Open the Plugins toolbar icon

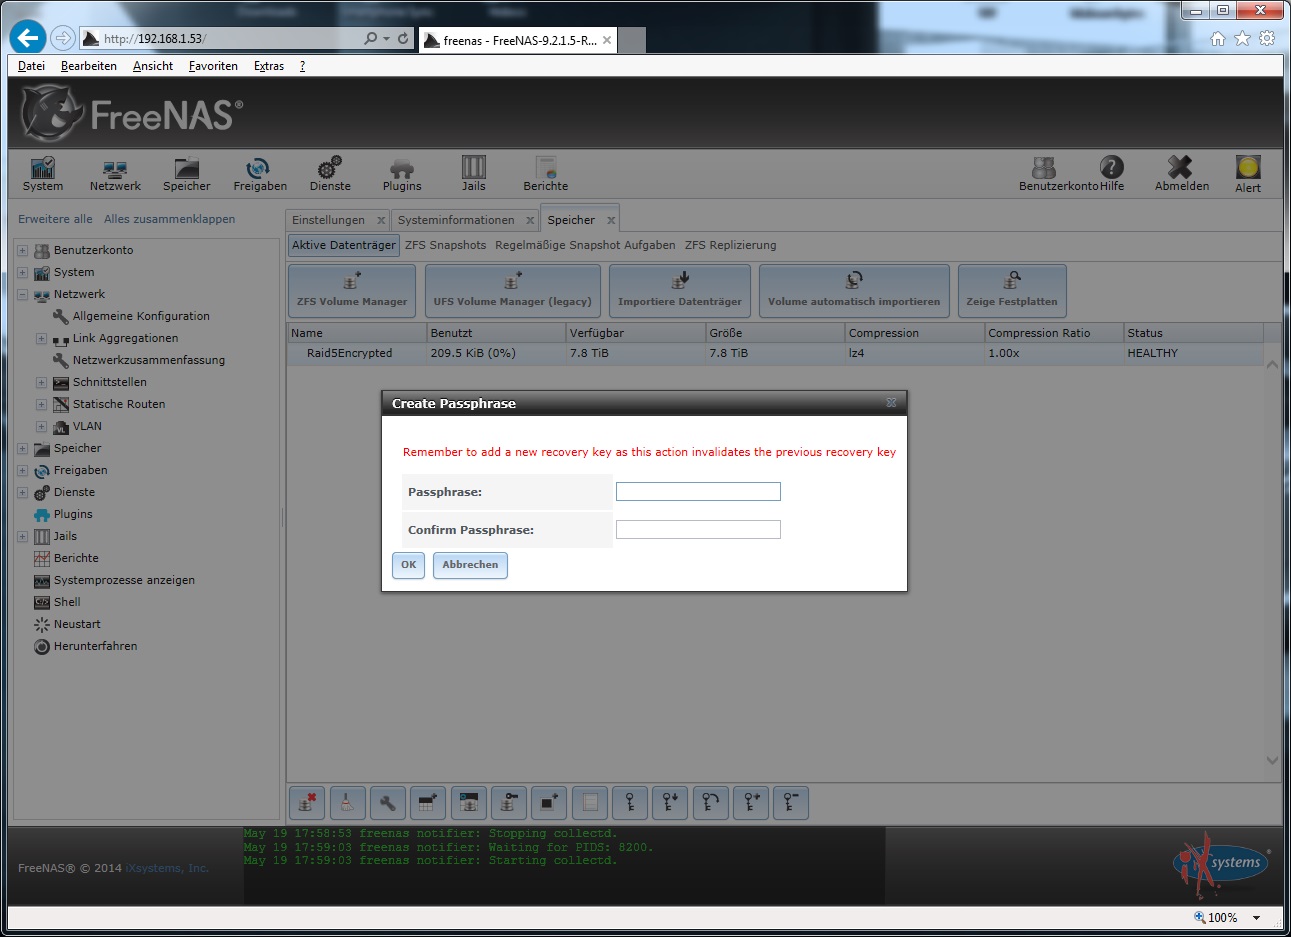(x=402, y=174)
